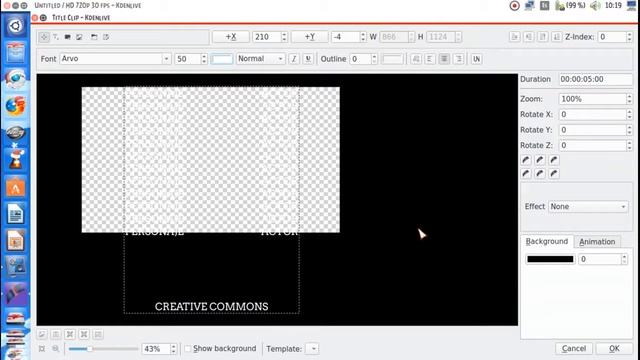This screenshot has width=640, height=360.
Task: Click fourth z-order icon next to Z-Index
Action: [x=556, y=37]
